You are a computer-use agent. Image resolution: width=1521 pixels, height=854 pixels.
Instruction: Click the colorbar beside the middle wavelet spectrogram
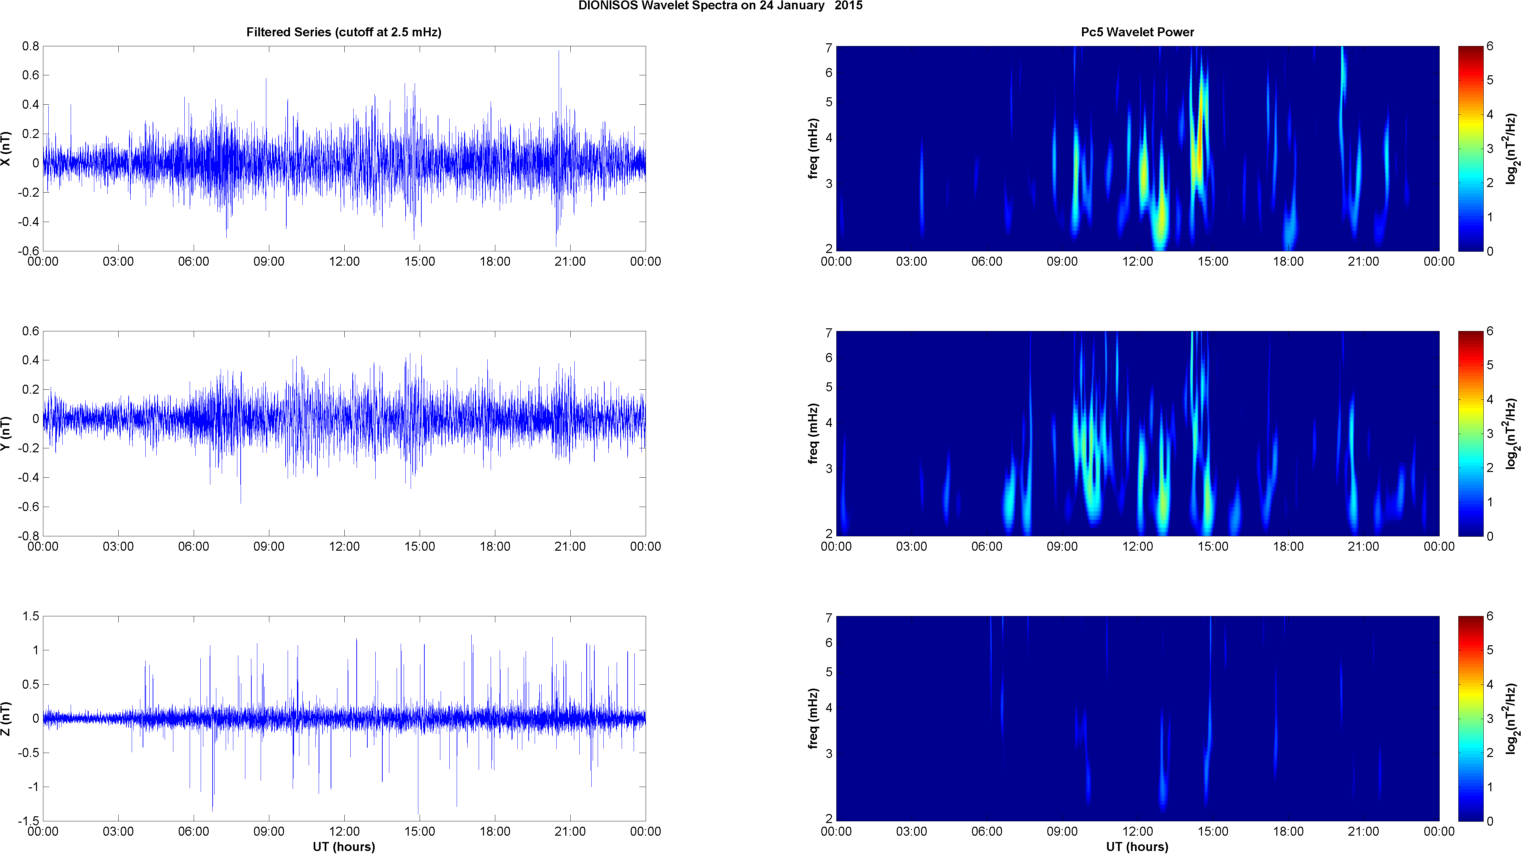pyautogui.click(x=1470, y=433)
